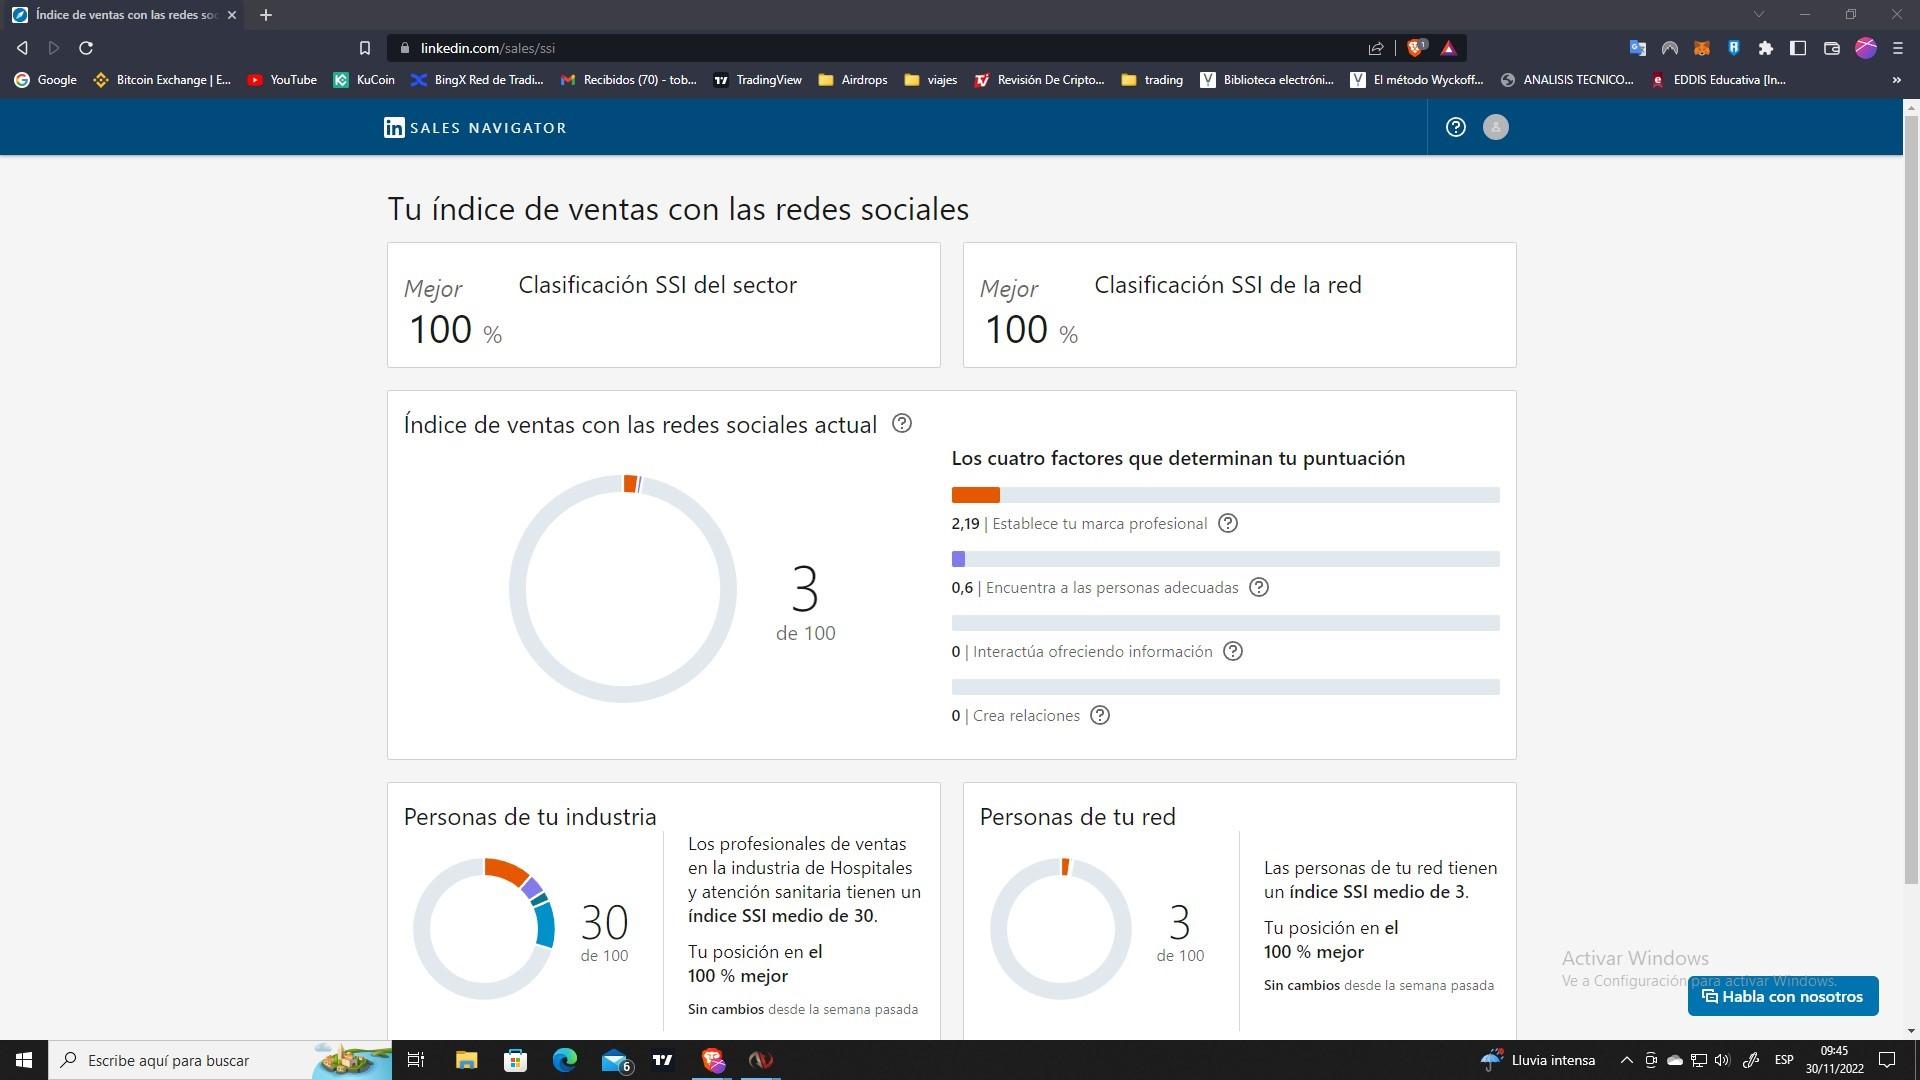Click help icon beside Índice de ventas actual
The image size is (1920, 1080).
click(x=901, y=423)
